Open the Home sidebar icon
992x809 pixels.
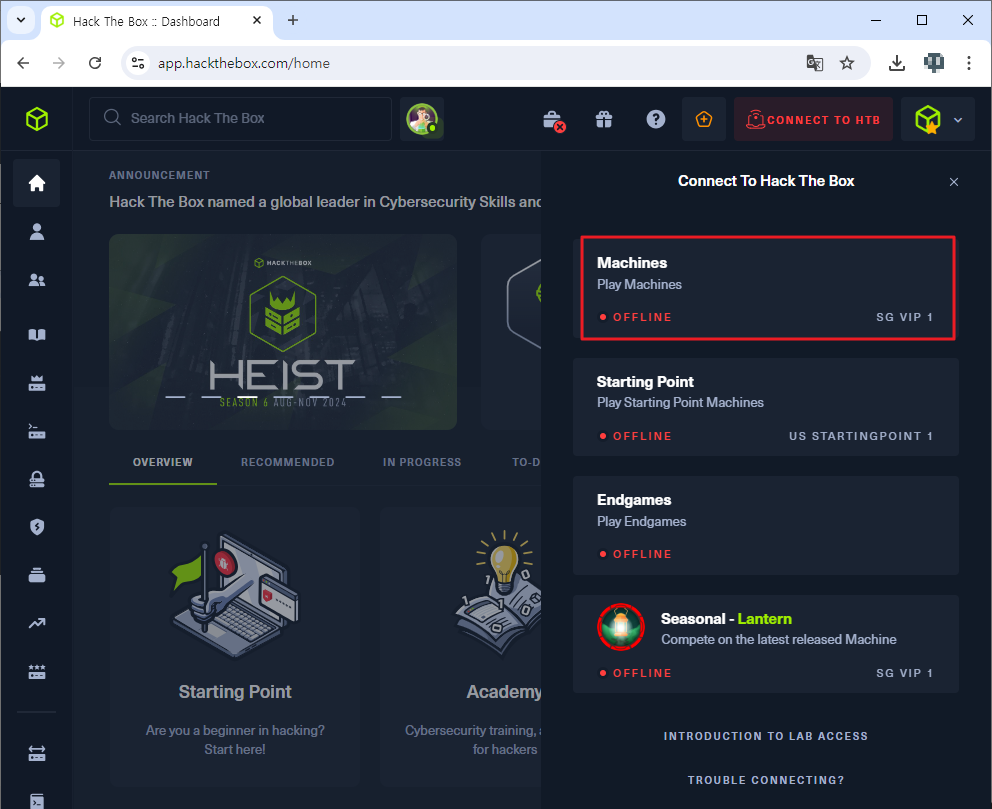pos(37,183)
